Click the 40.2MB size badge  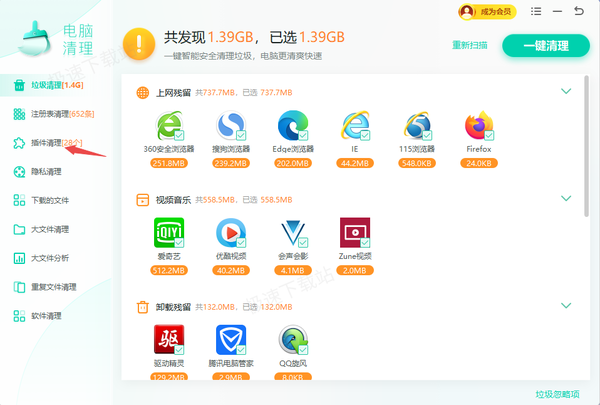click(231, 271)
